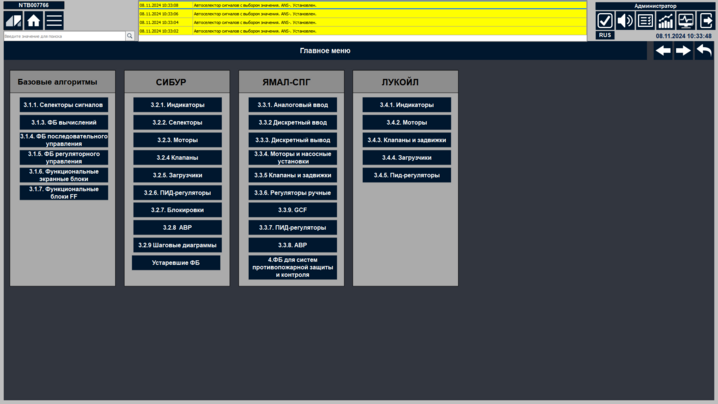Go to previous screen with left arrow

663,51
